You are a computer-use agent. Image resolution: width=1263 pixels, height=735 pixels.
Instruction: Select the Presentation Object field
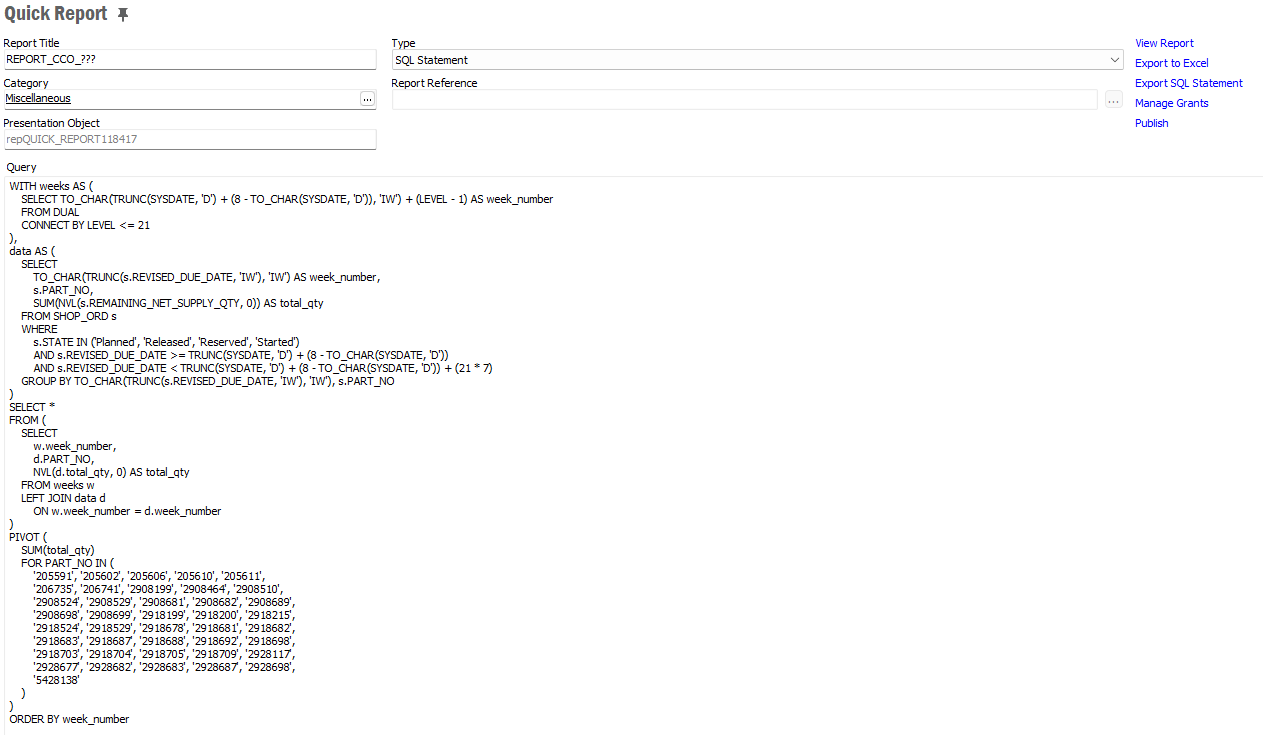[189, 139]
